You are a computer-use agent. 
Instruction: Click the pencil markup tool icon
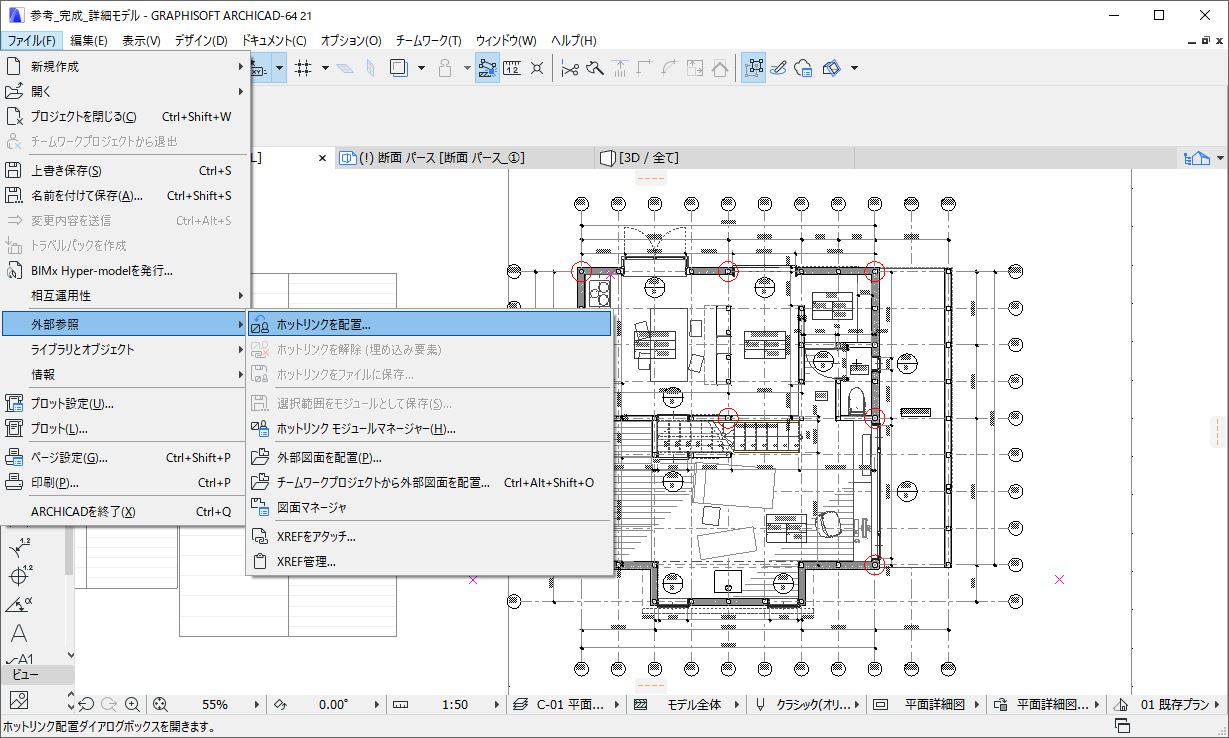pos(779,68)
